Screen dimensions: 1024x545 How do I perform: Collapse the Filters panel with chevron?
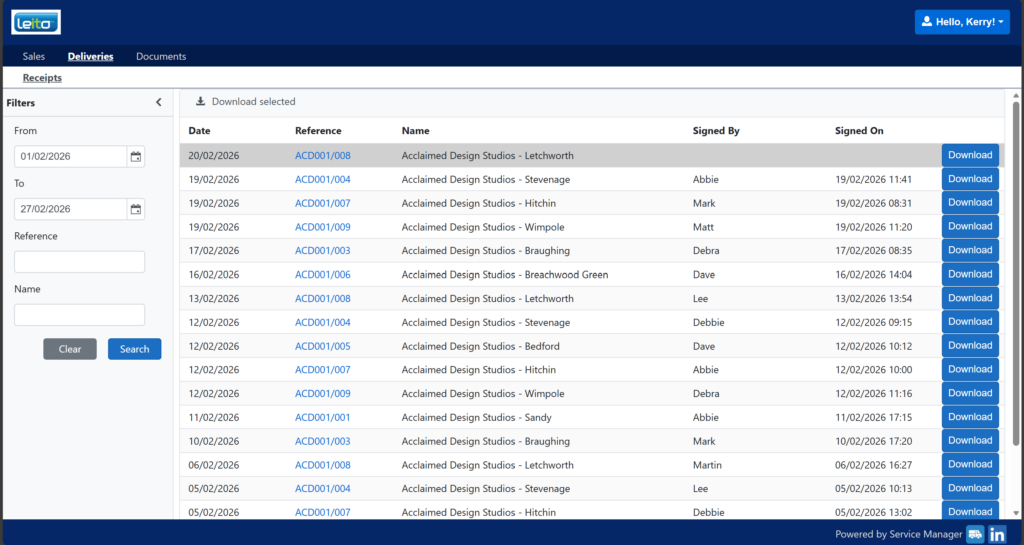coord(158,102)
